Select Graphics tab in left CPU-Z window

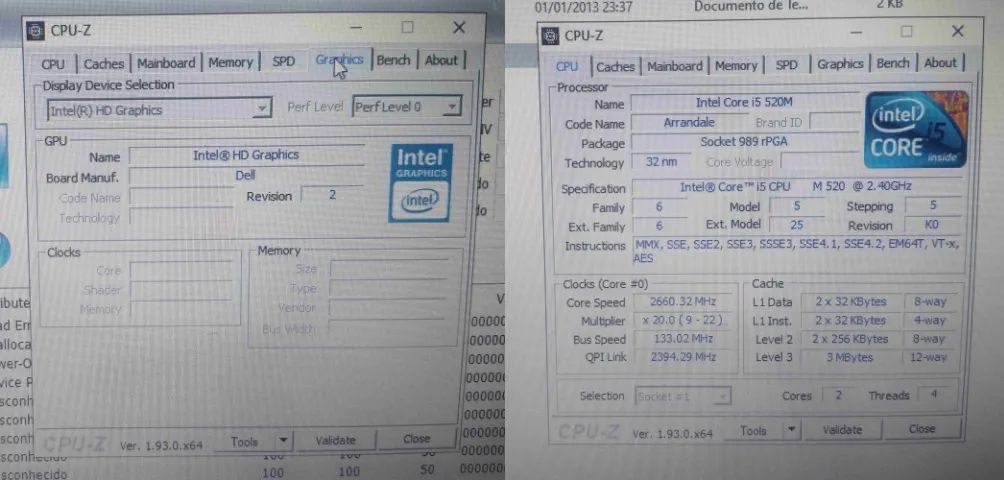(x=339, y=60)
